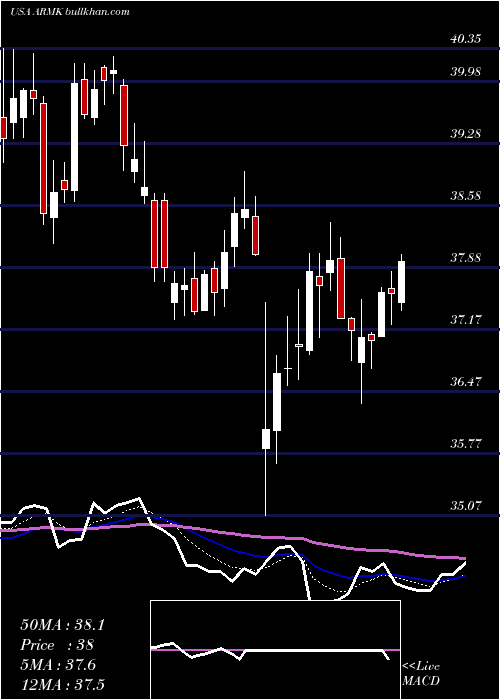
Task: Click the MACD inset chart panel
Action: [x=275, y=650]
